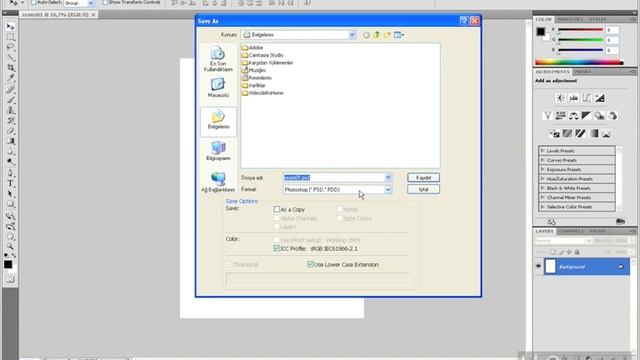Select the Clone Stamp tool
Viewport: 640px width, 360px height.
click(11, 110)
